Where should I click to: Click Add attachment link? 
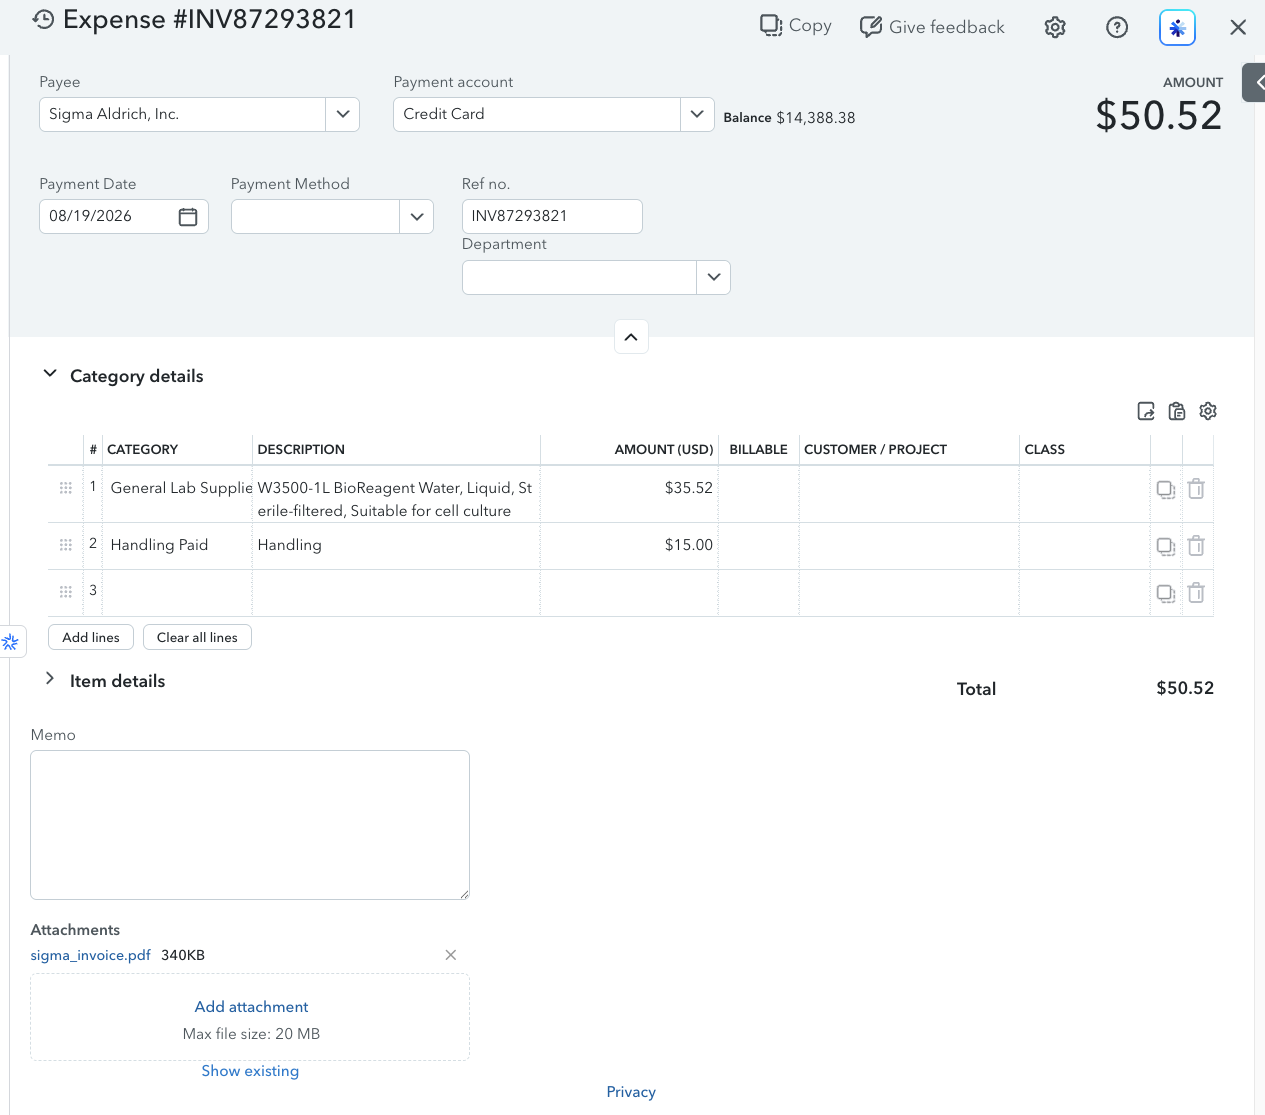[x=251, y=1007]
